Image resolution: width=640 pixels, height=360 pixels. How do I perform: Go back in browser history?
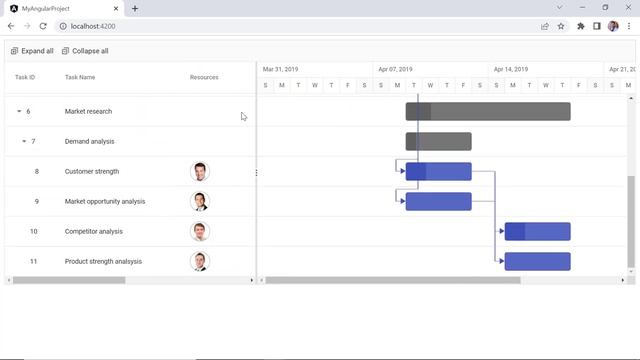(11, 26)
